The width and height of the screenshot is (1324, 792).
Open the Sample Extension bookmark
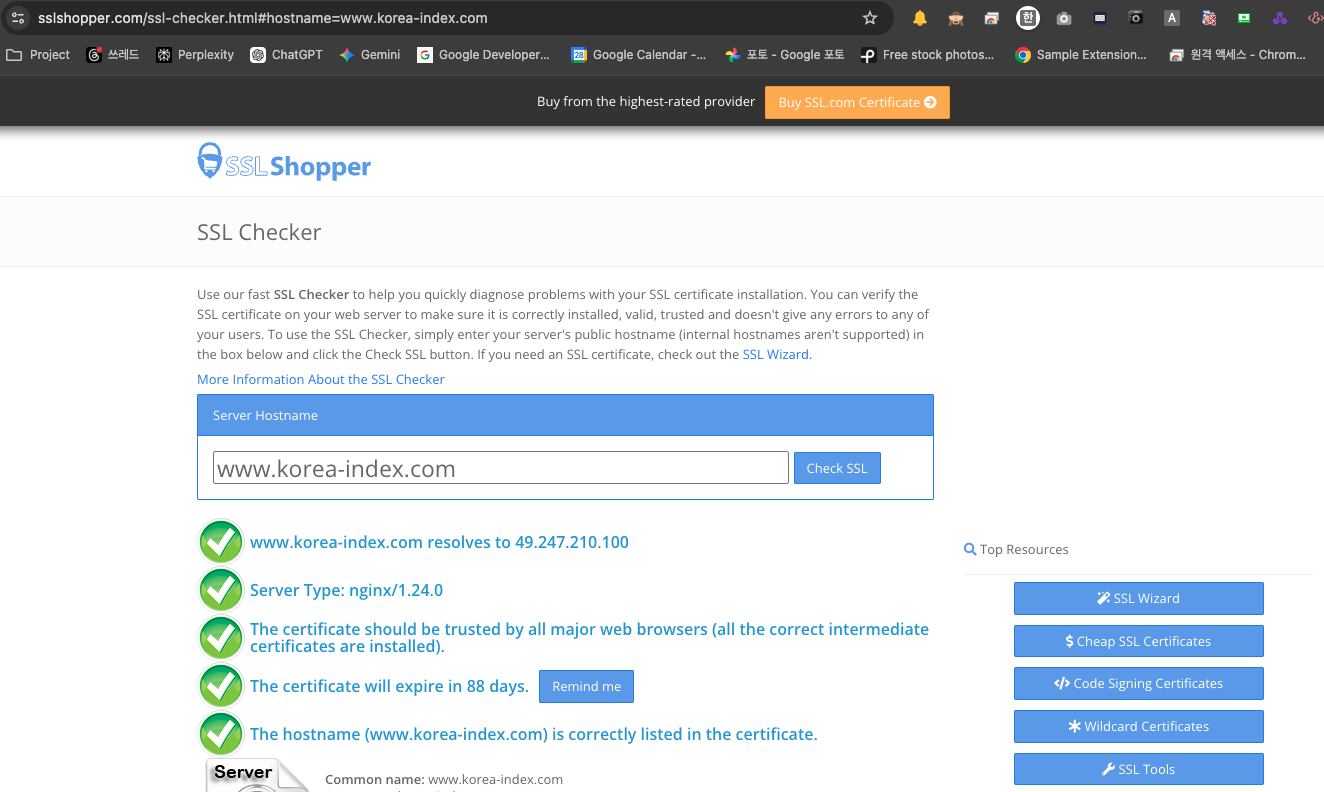click(1081, 55)
